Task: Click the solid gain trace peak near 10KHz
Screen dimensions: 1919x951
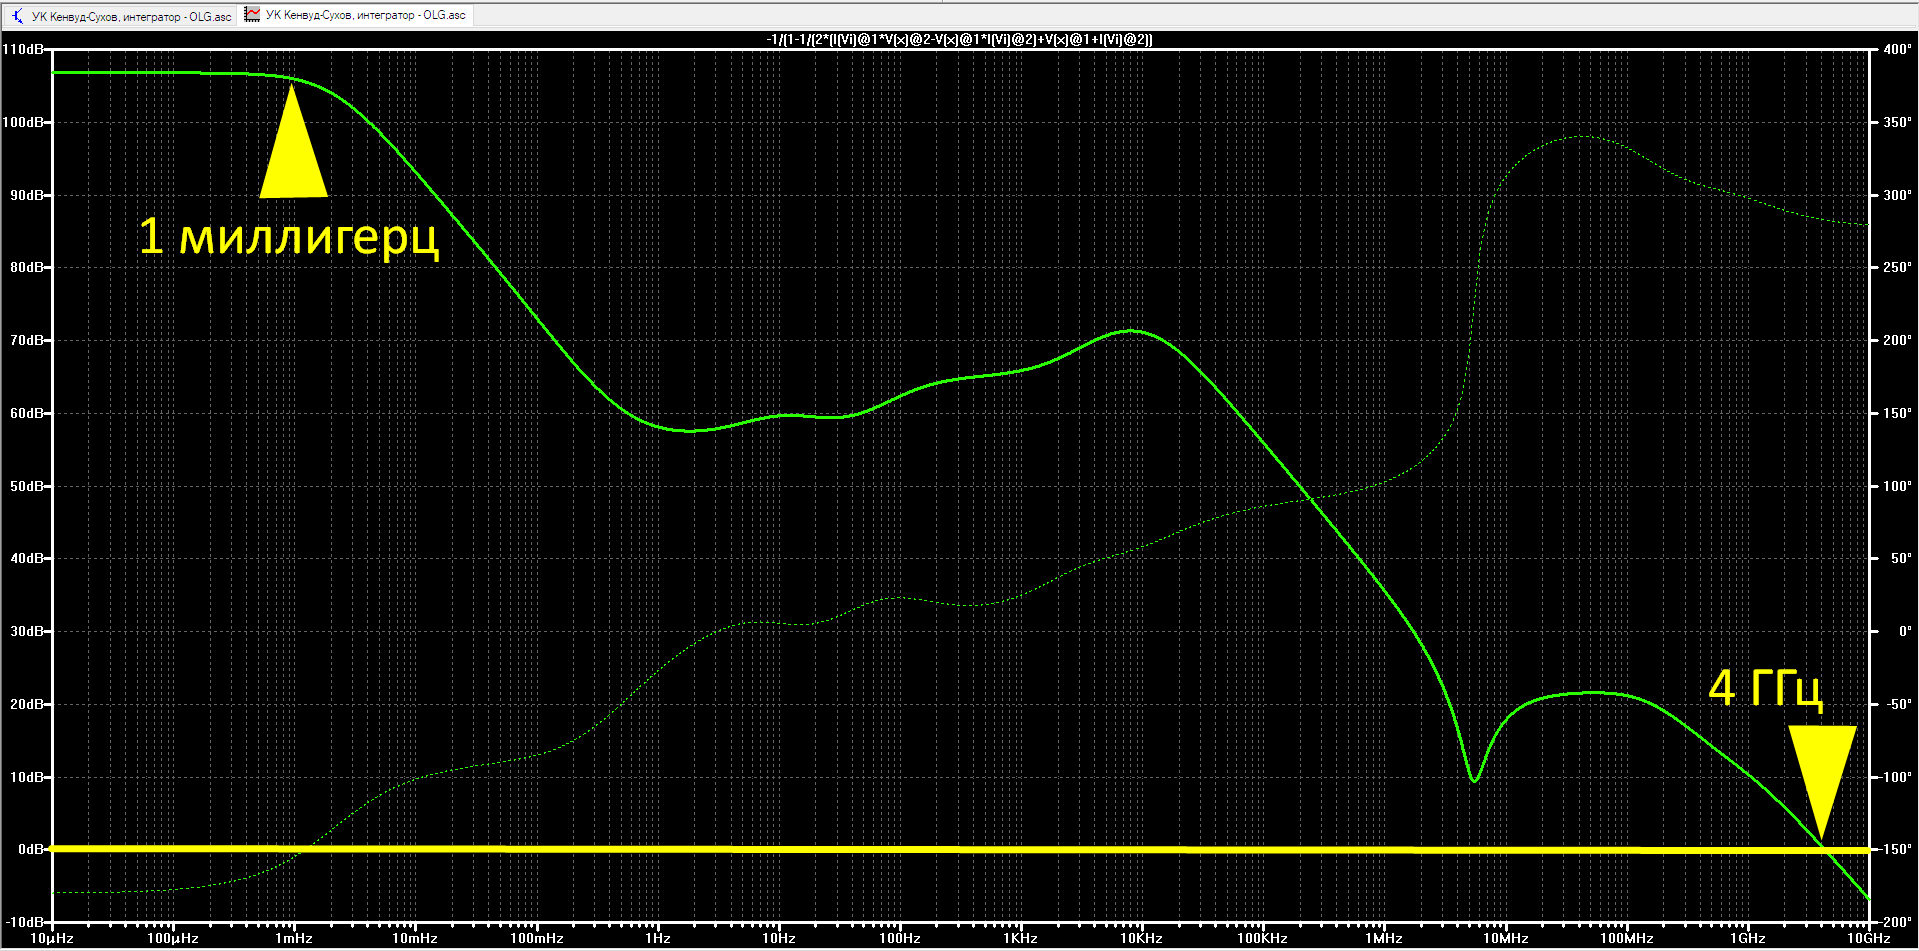Action: [1131, 330]
